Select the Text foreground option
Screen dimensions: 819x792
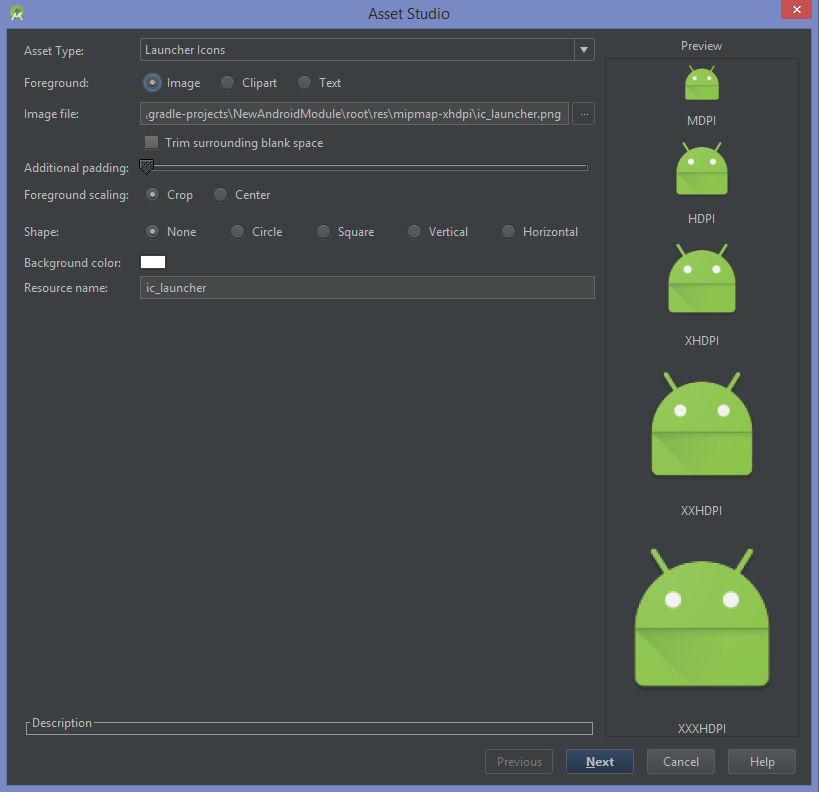(303, 83)
